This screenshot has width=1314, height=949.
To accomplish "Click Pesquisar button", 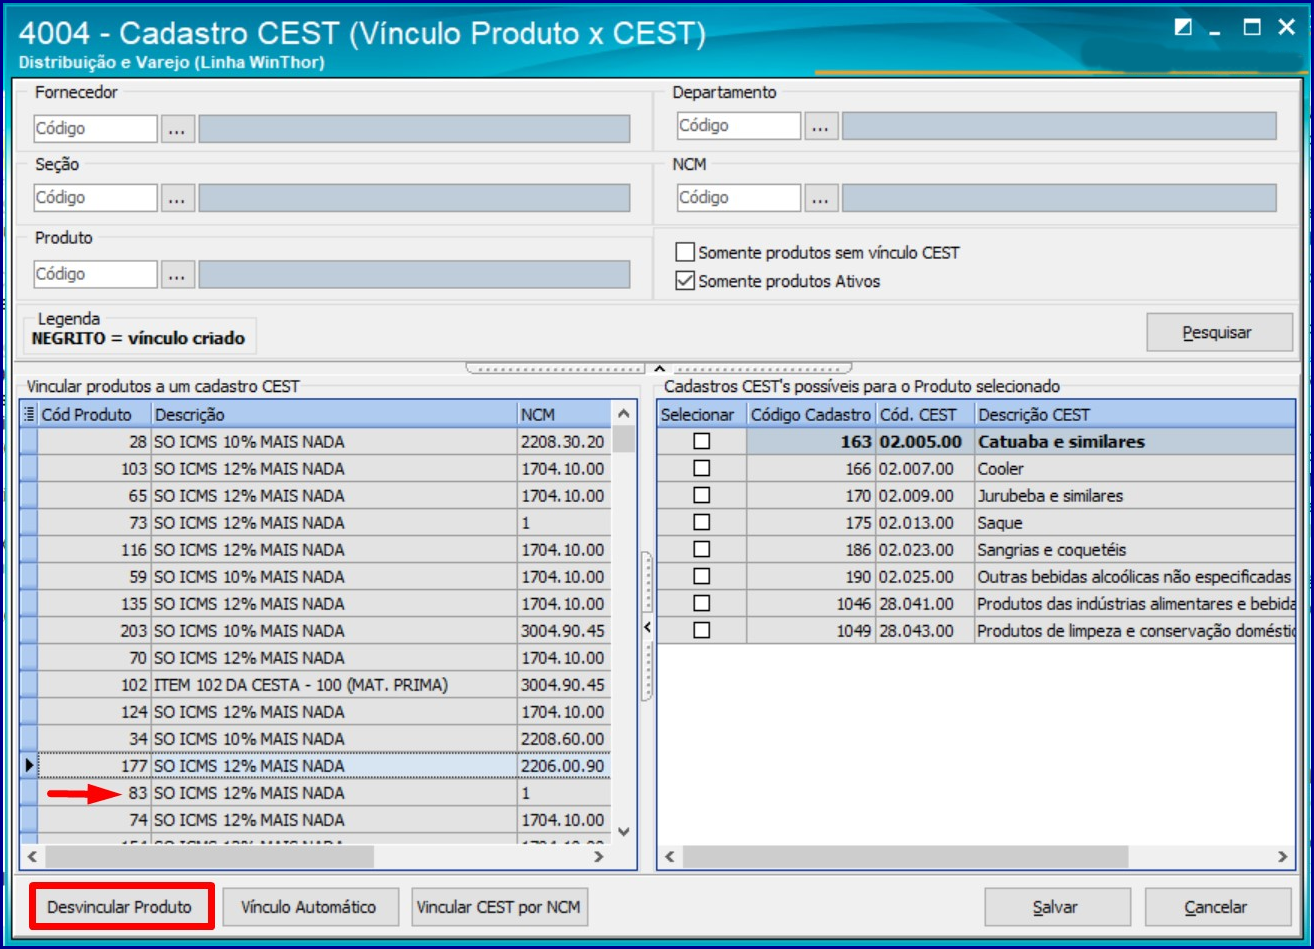I will coord(1219,333).
